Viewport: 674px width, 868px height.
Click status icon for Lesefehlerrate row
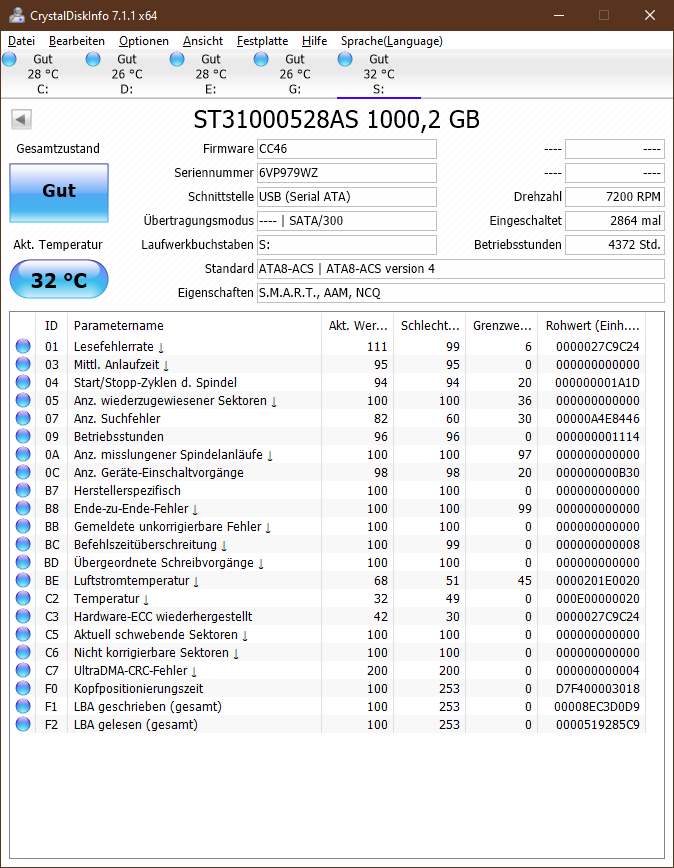23,346
